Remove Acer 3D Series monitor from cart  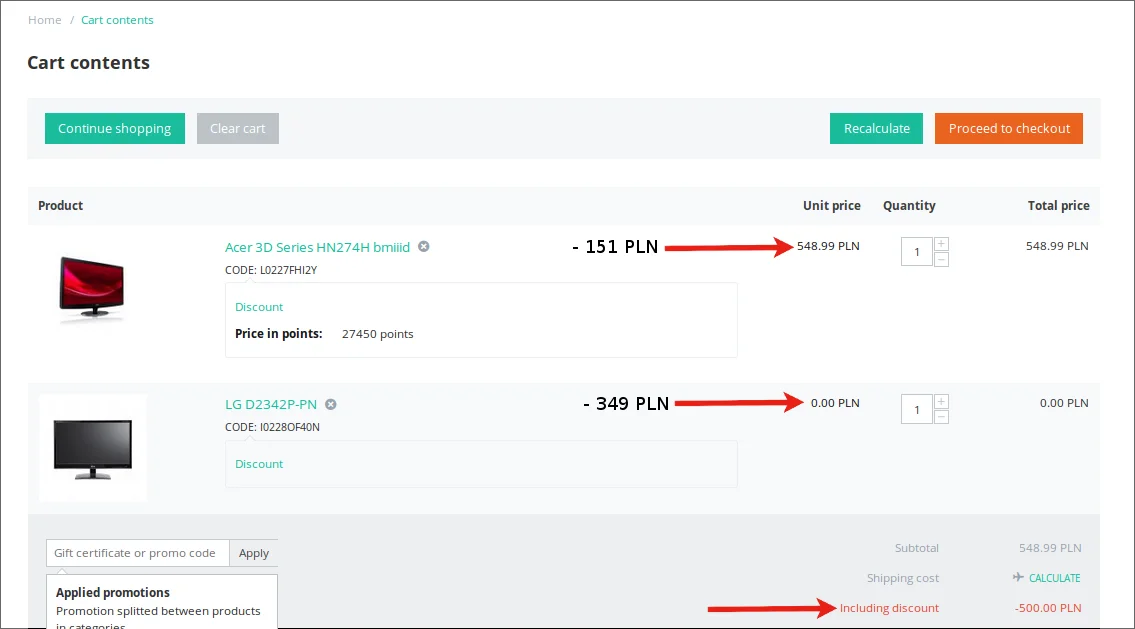pyautogui.click(x=424, y=247)
